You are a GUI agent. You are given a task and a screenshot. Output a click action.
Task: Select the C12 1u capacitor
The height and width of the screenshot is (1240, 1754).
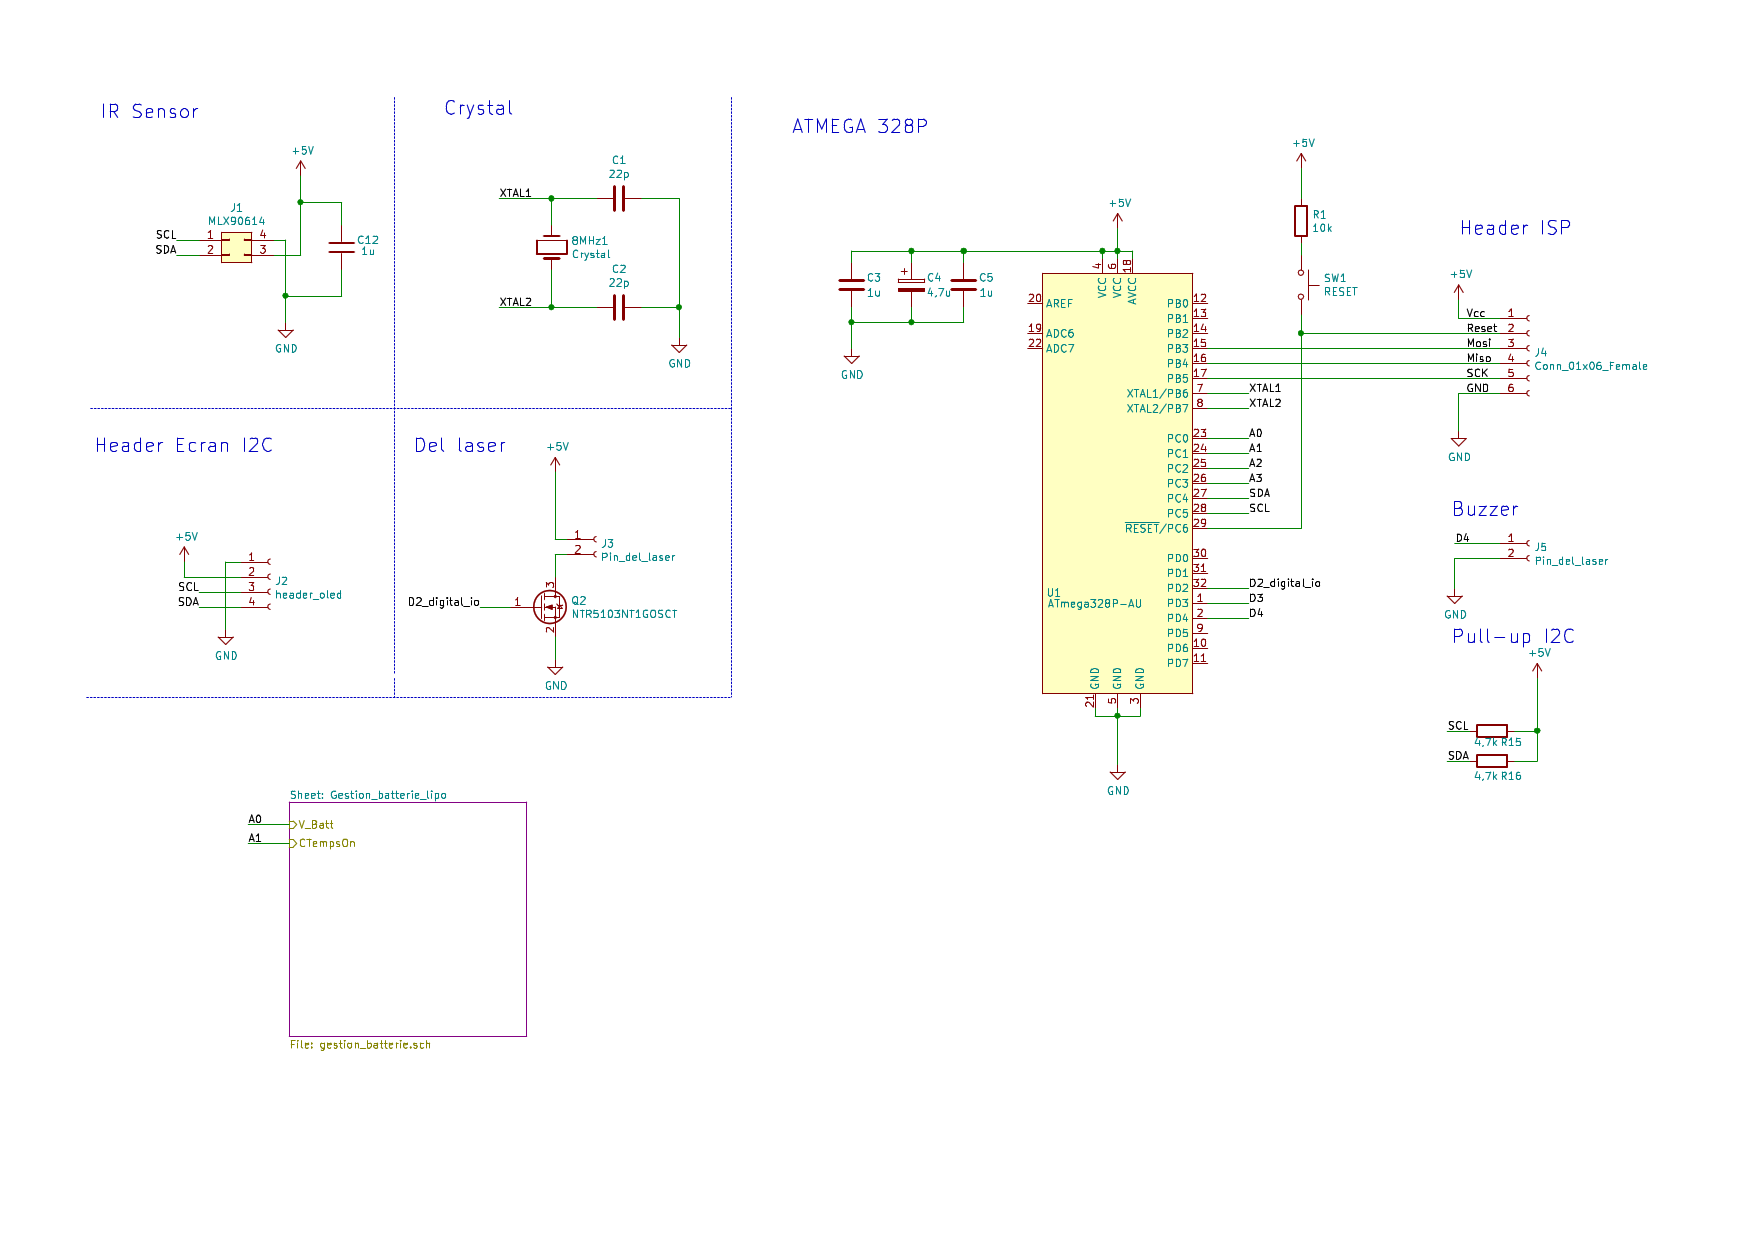[341, 247]
